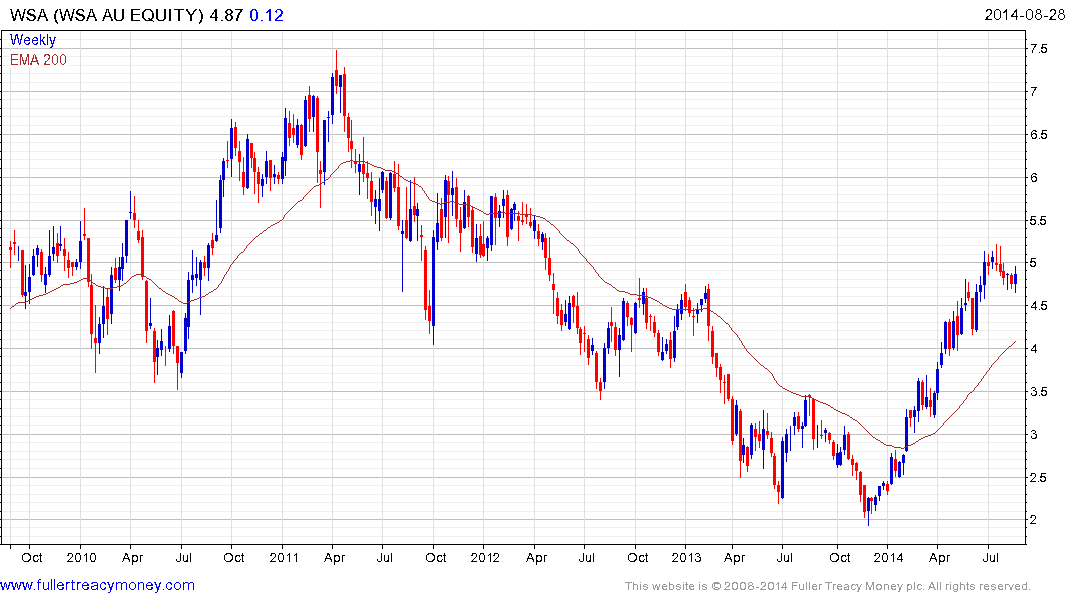The width and height of the screenshot is (1075, 600).
Task: Click the 2013 year axis label
Action: coord(686,557)
